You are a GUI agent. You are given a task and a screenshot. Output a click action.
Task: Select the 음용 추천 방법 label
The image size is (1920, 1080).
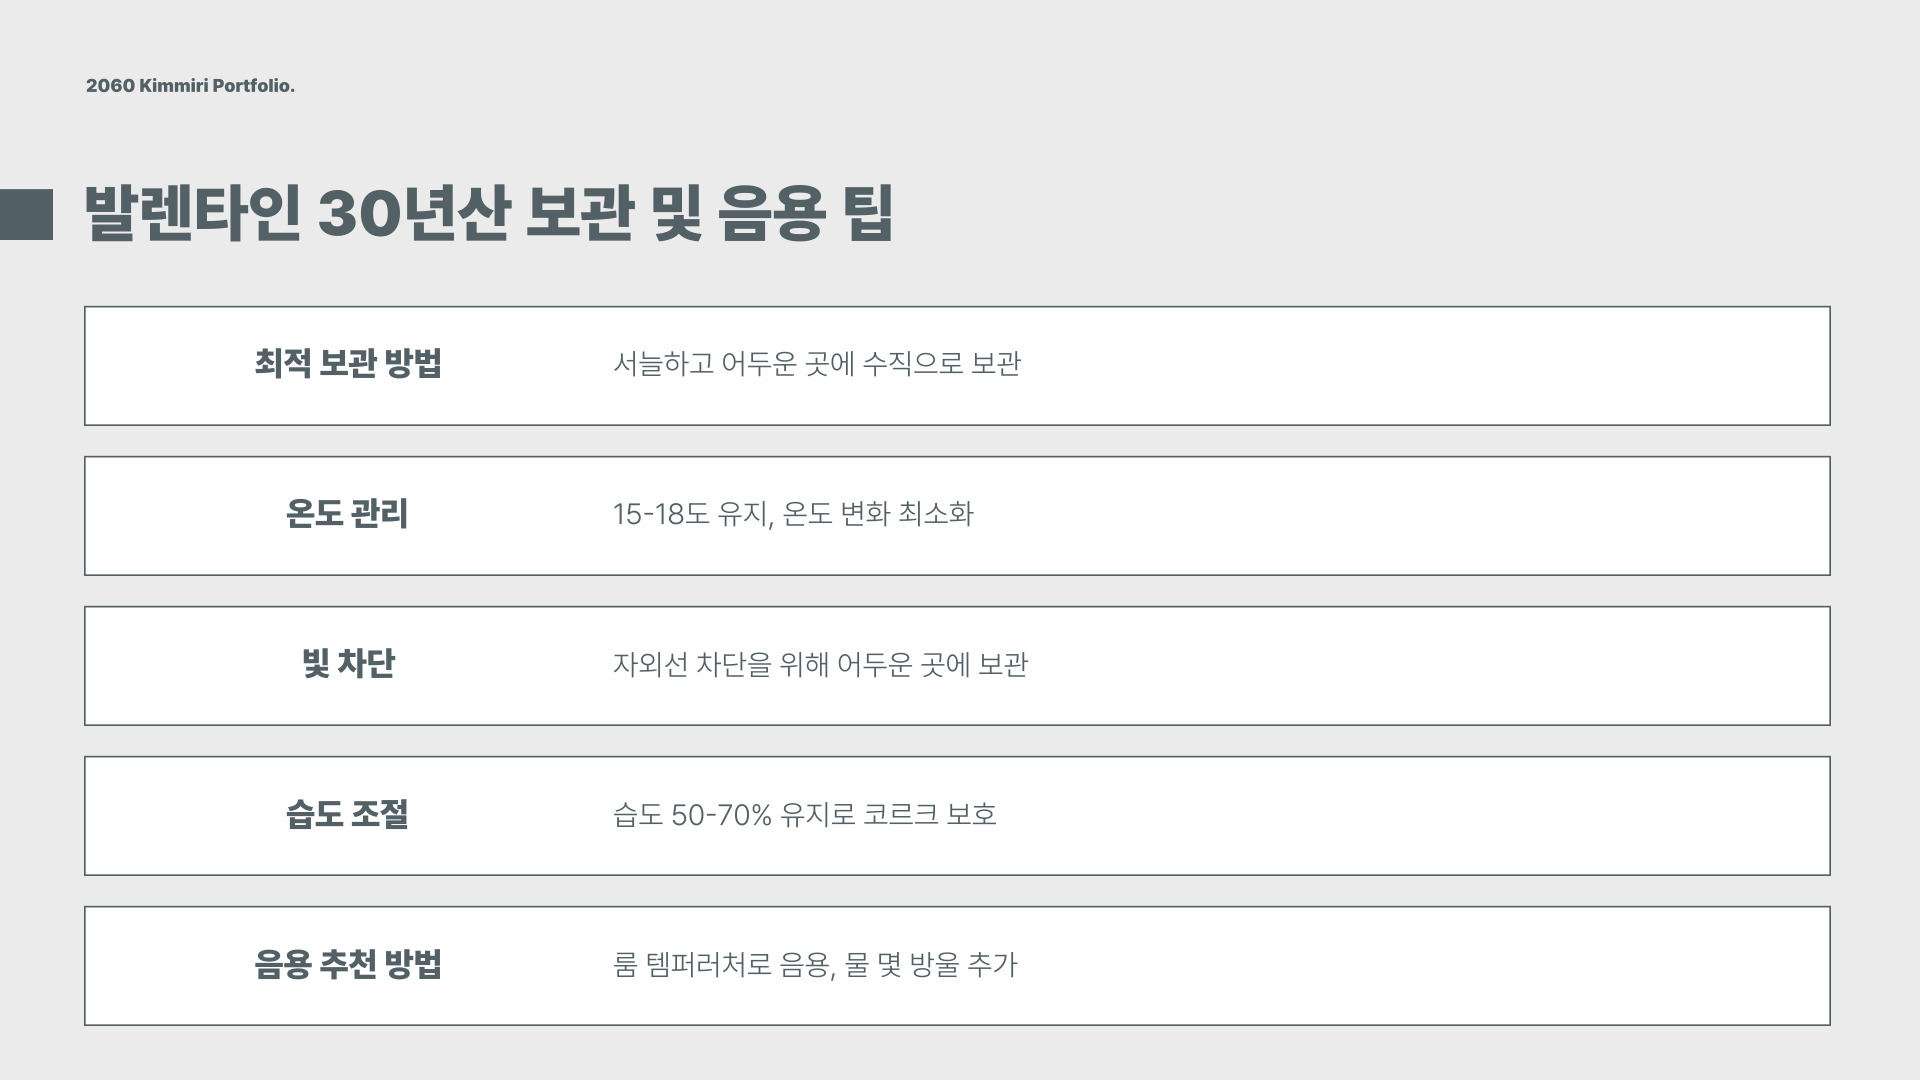click(x=347, y=964)
